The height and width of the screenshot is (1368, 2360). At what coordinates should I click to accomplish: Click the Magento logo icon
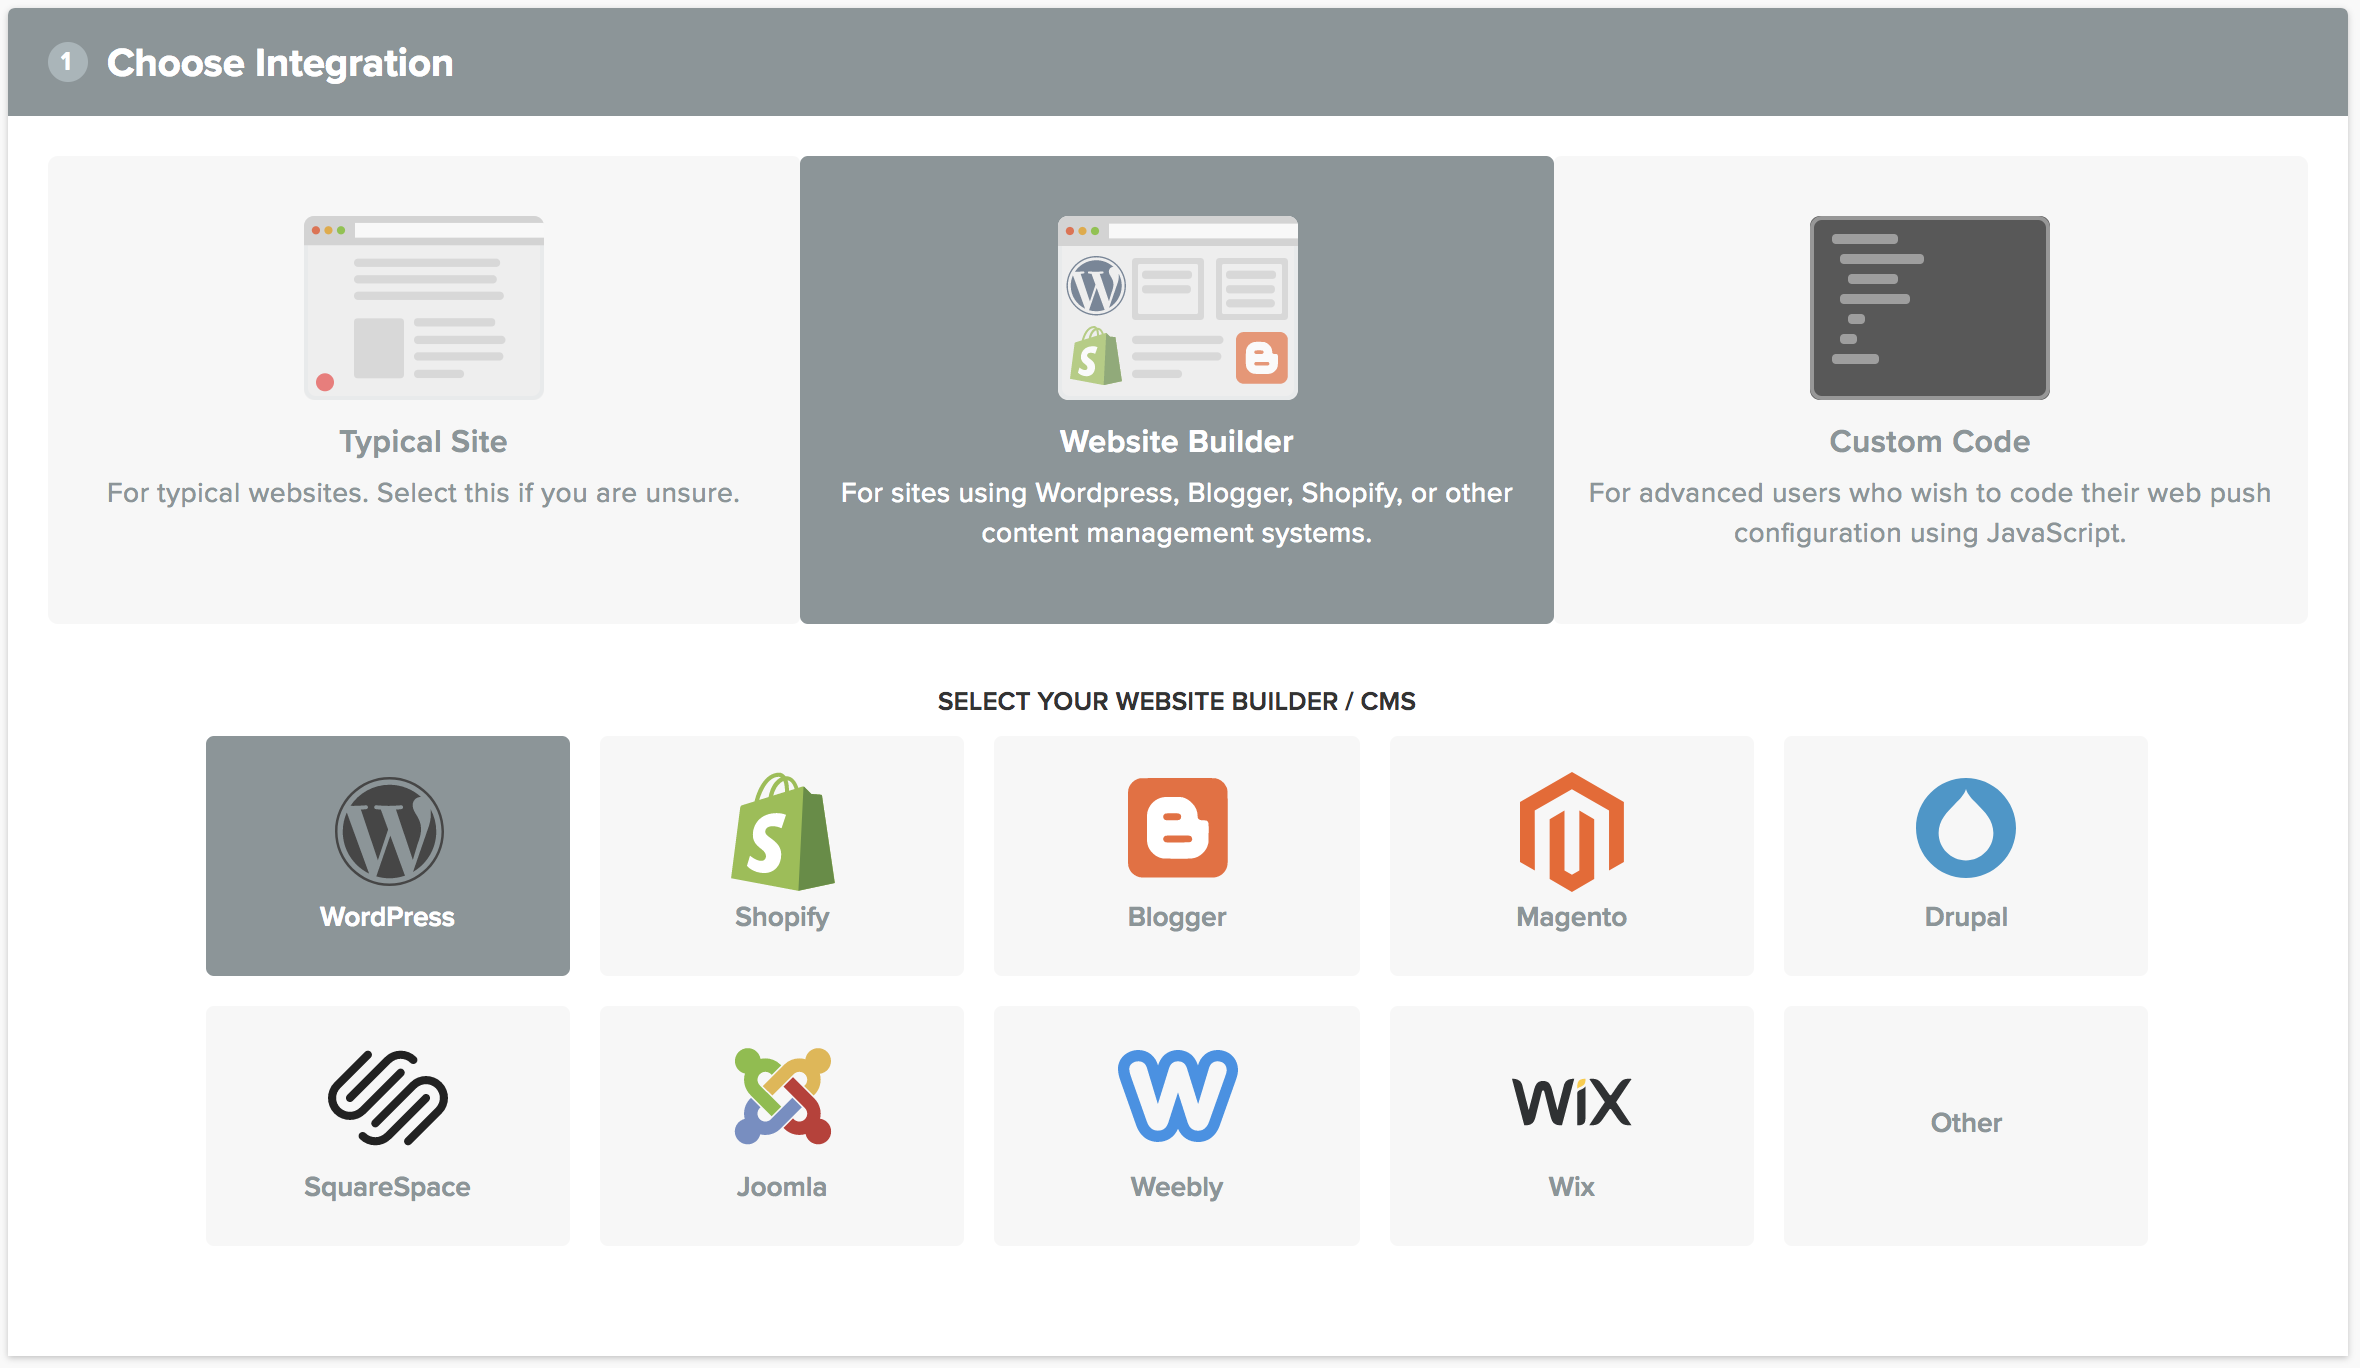point(1571,831)
